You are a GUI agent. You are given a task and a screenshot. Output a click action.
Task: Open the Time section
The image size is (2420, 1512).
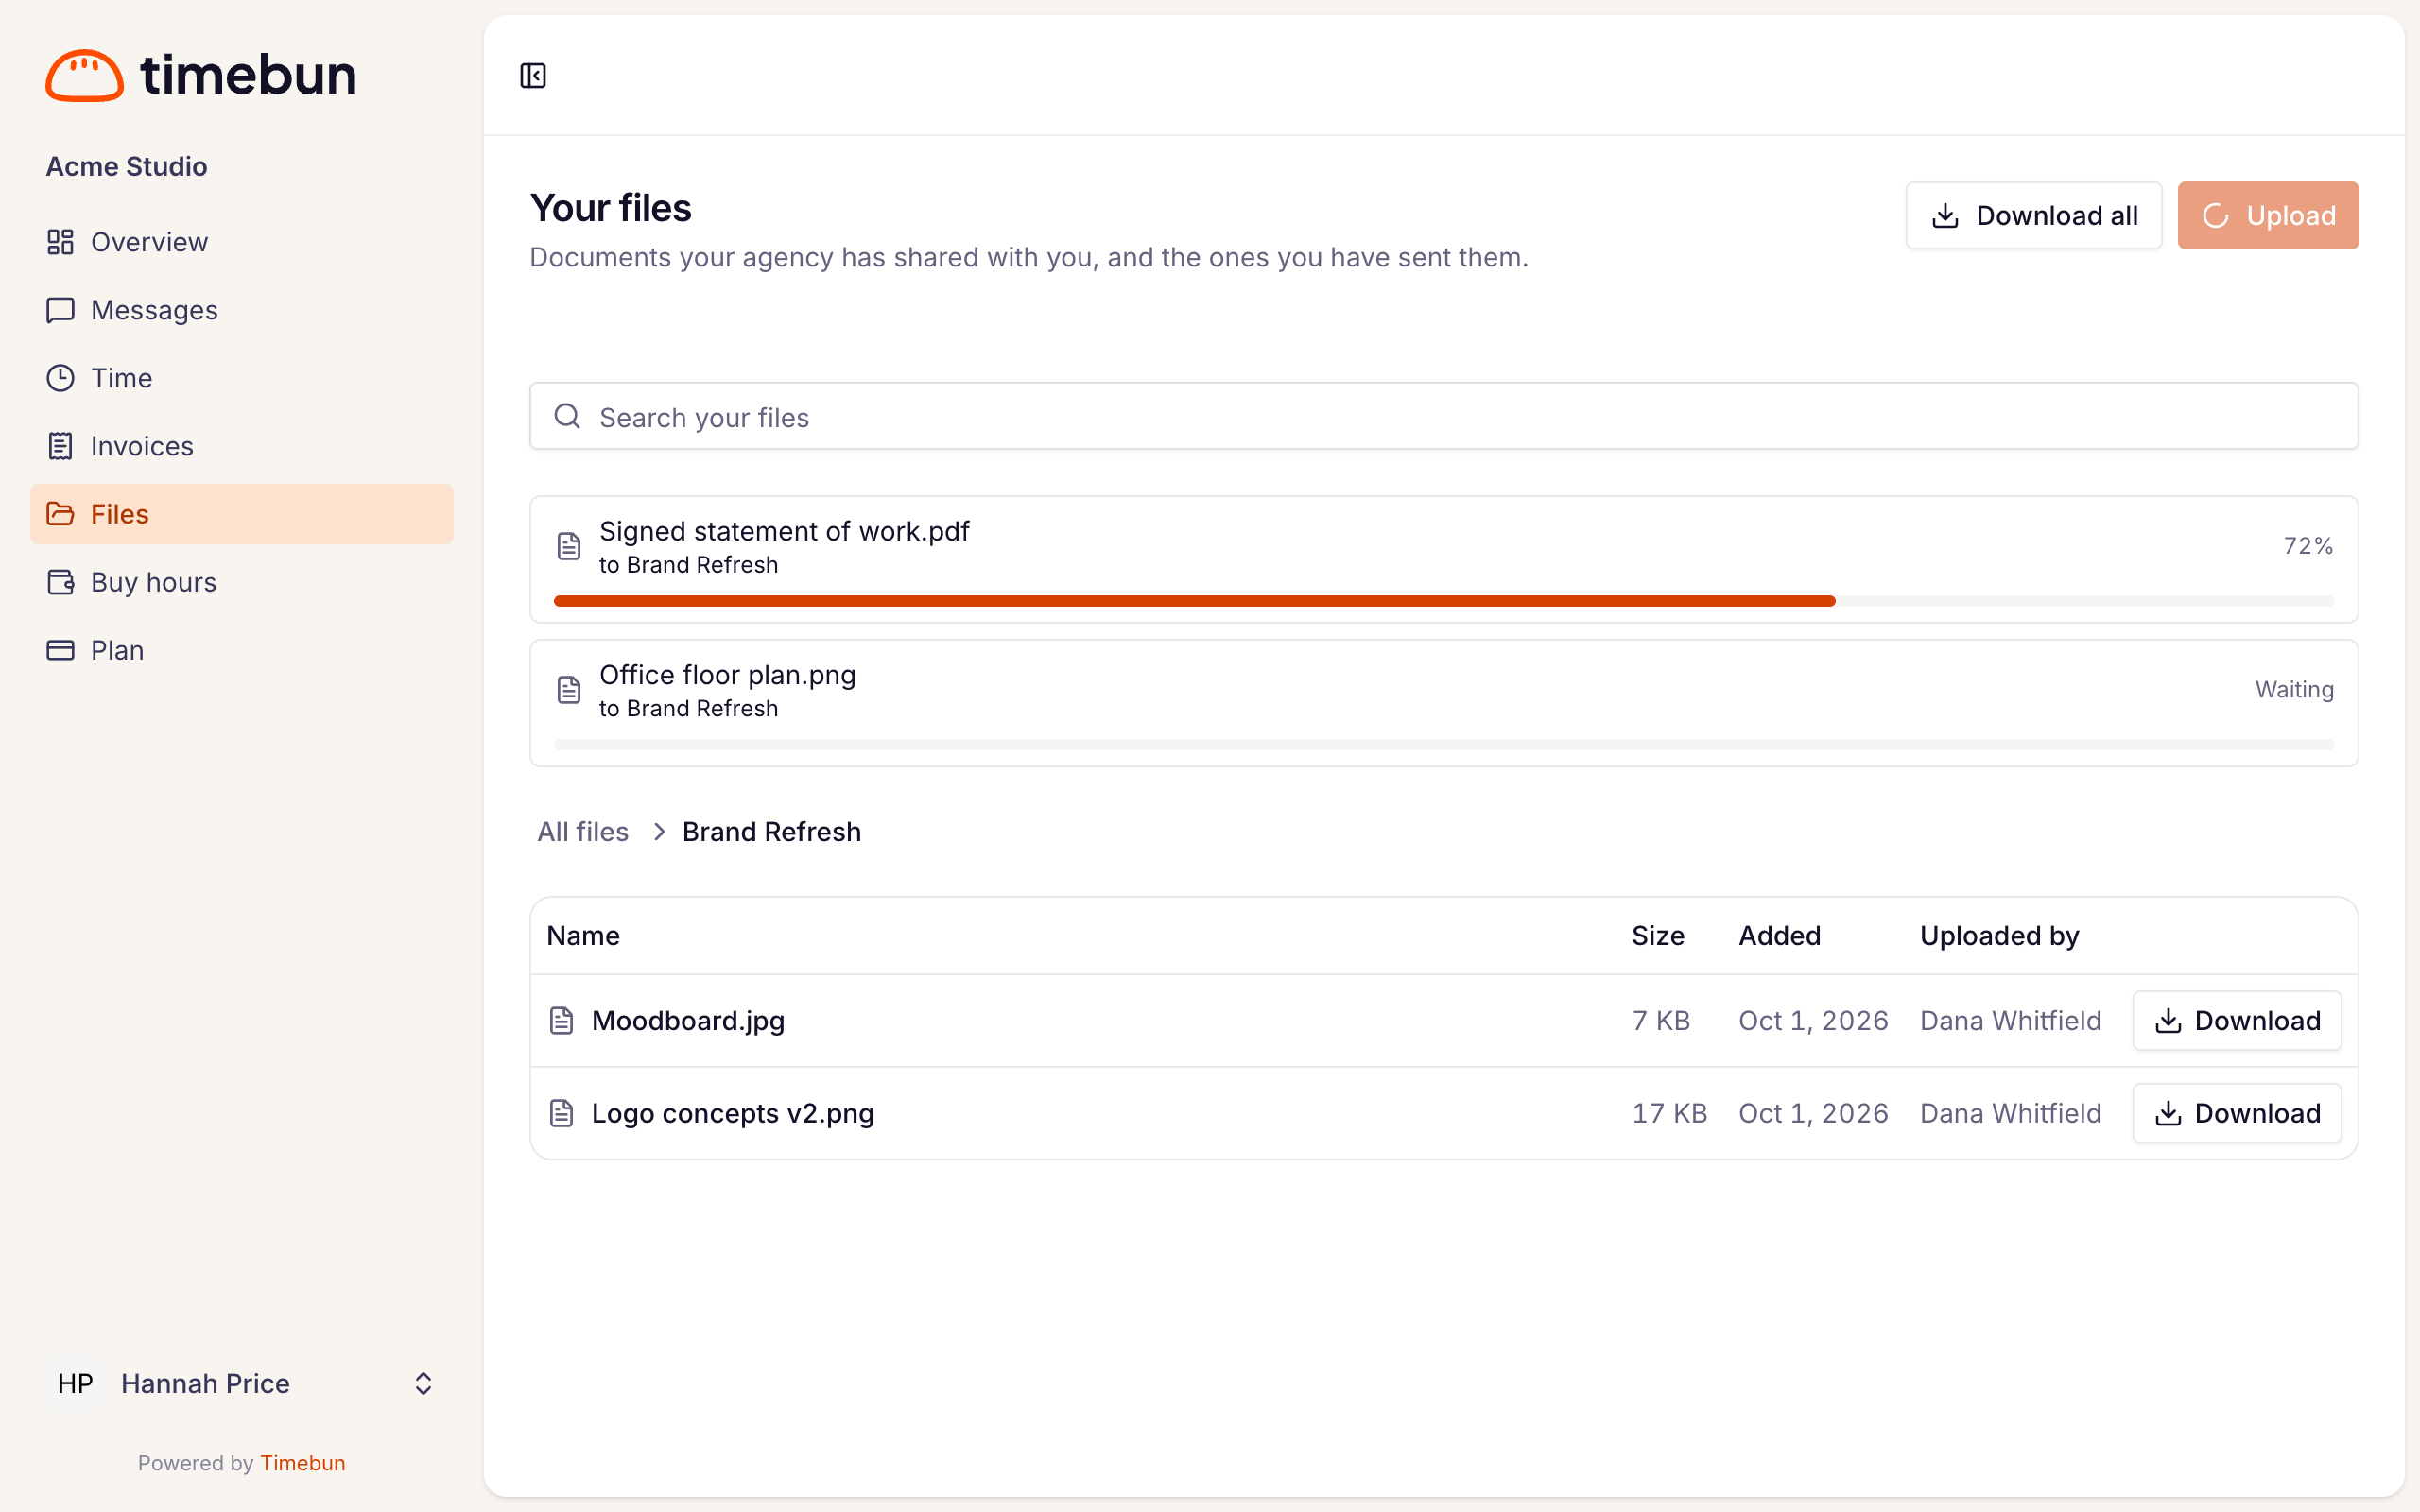point(242,378)
